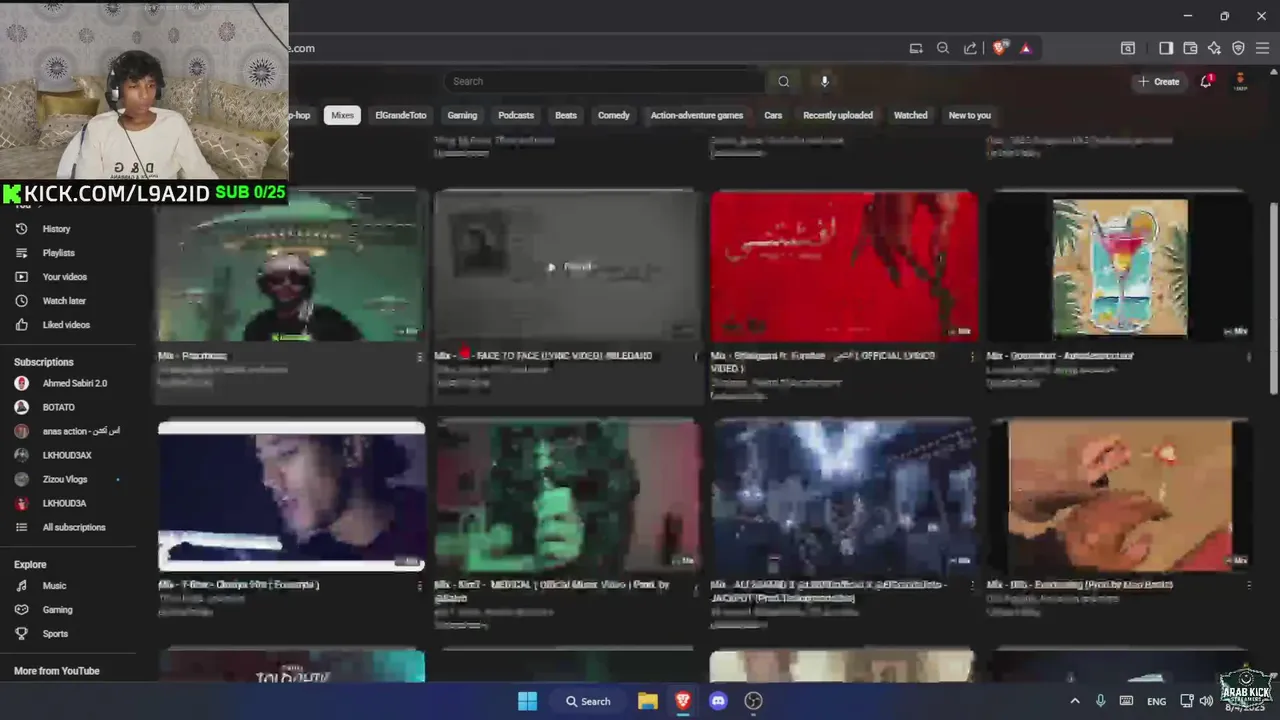Image resolution: width=1280 pixels, height=720 pixels.
Task: Open the Windows Start menu
Action: coord(527,701)
